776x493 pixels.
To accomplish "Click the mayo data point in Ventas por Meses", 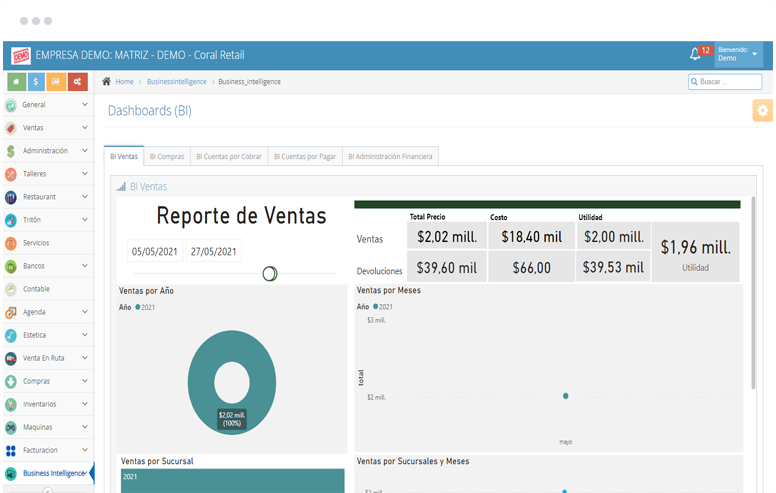I will [x=566, y=396].
